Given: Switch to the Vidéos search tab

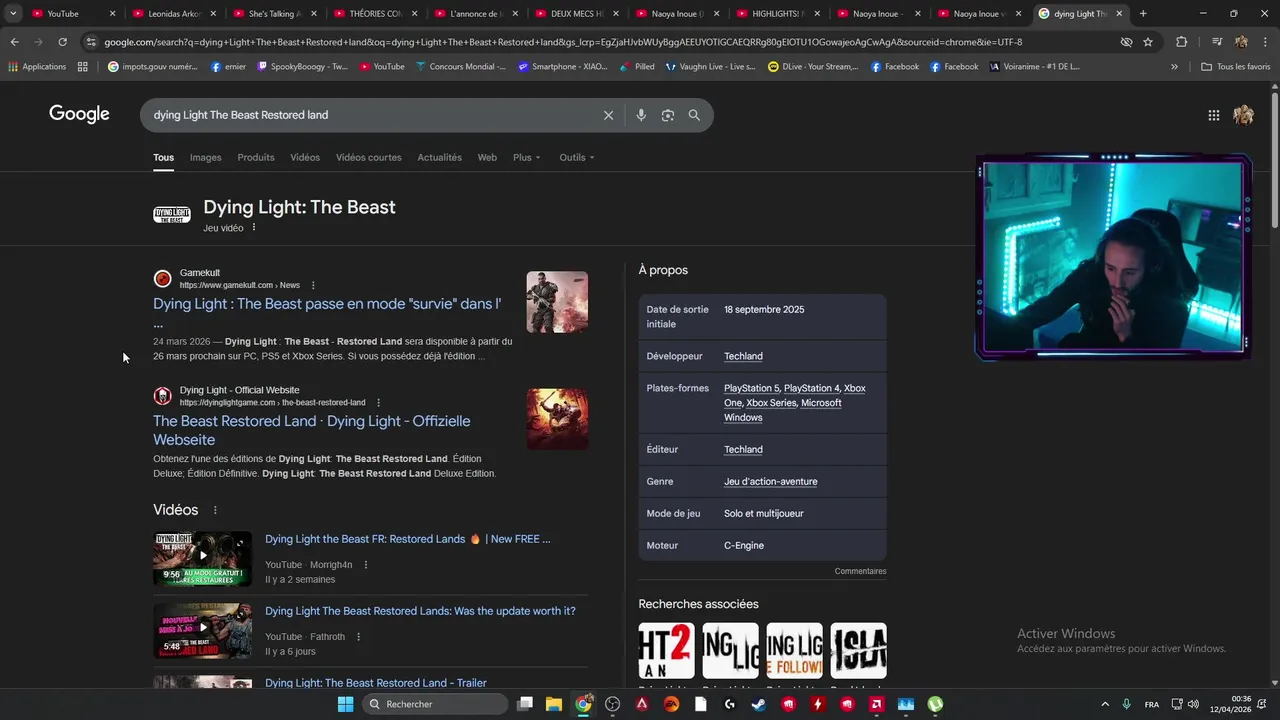Looking at the screenshot, I should tap(305, 157).
